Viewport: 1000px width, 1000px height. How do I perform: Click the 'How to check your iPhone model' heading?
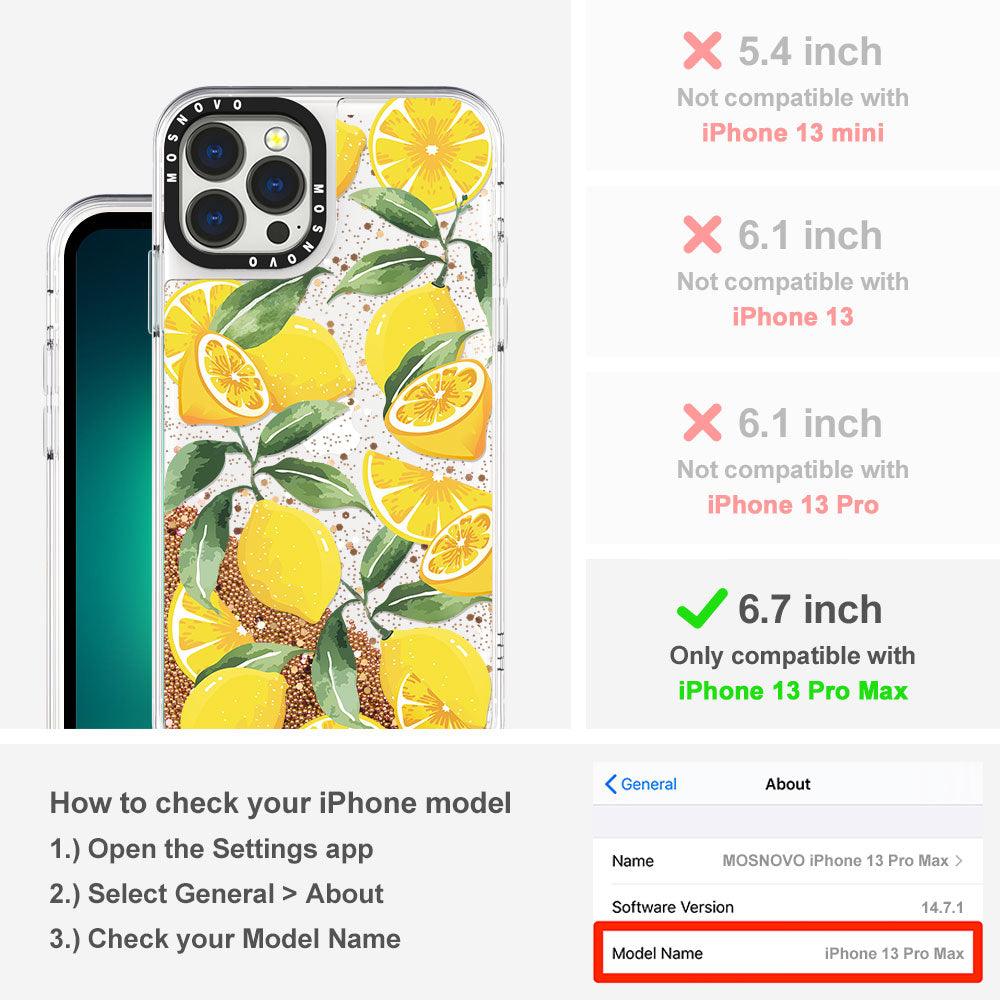click(281, 802)
